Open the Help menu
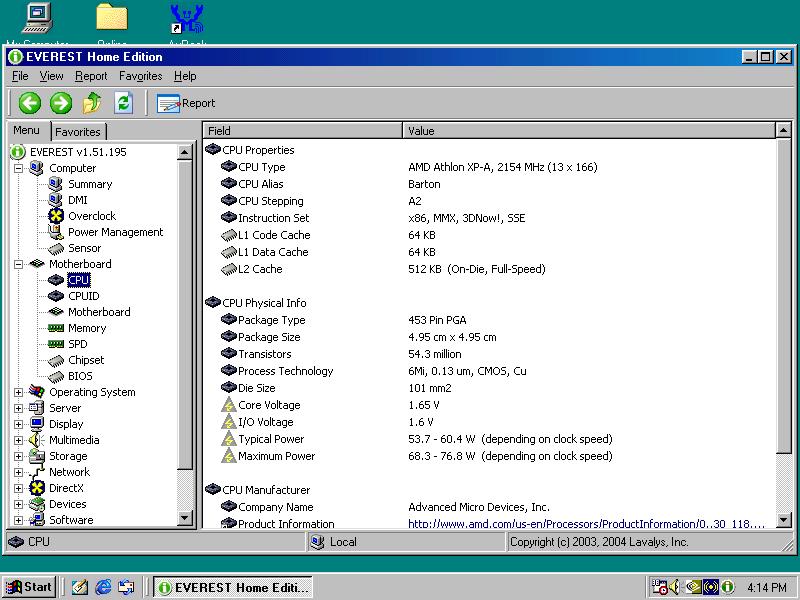The height and width of the screenshot is (600, 800). [x=185, y=76]
